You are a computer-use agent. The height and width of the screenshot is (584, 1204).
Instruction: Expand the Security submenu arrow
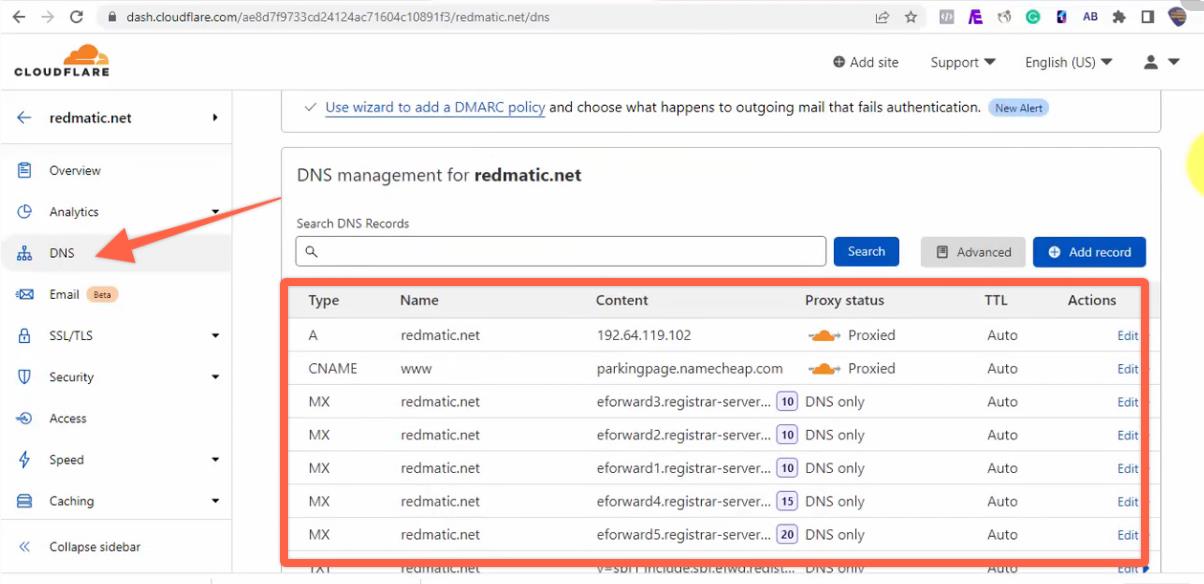click(215, 377)
